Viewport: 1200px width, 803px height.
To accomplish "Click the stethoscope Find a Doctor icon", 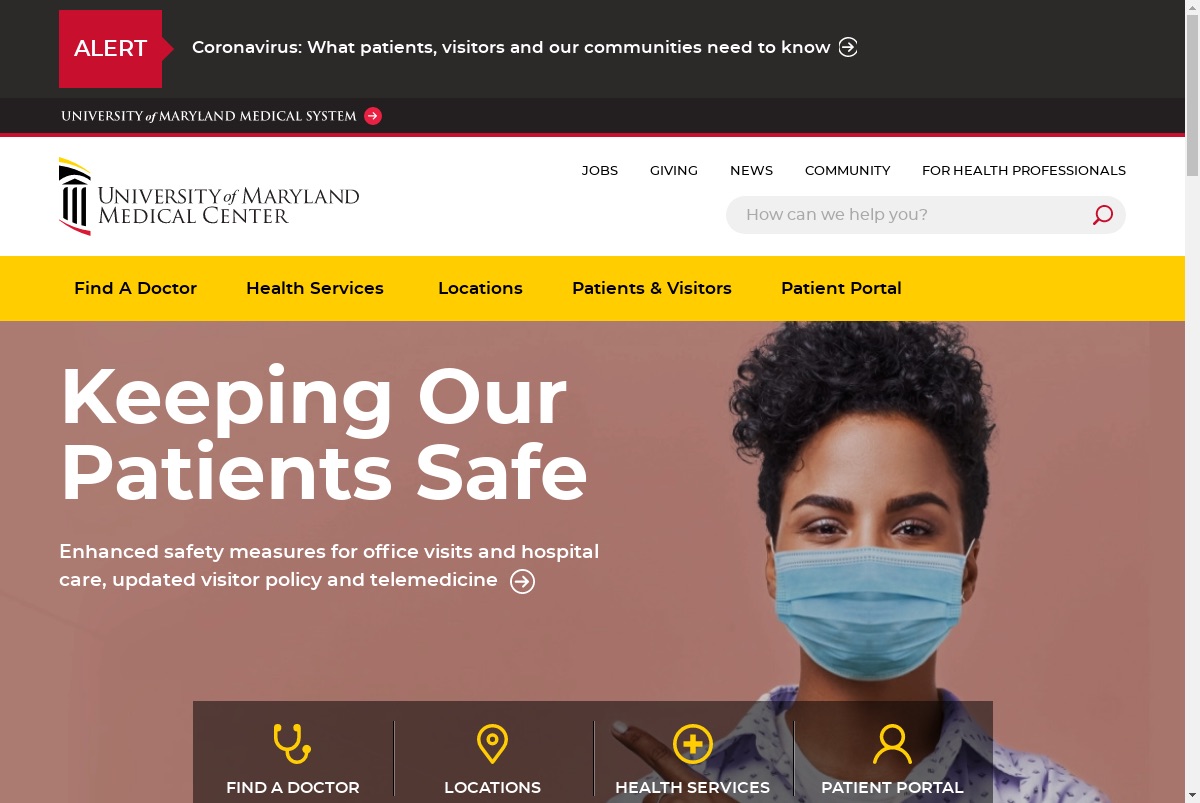I will [292, 744].
